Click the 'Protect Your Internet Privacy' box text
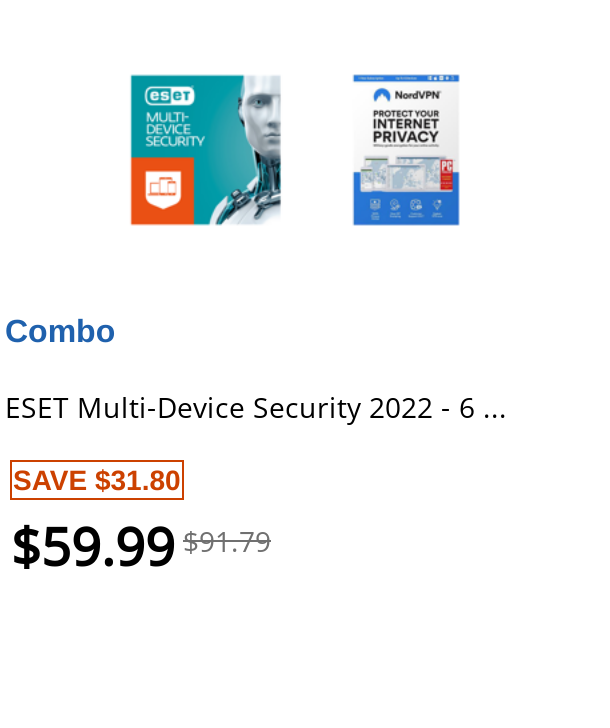This screenshot has height=728, width=610. [x=406, y=126]
